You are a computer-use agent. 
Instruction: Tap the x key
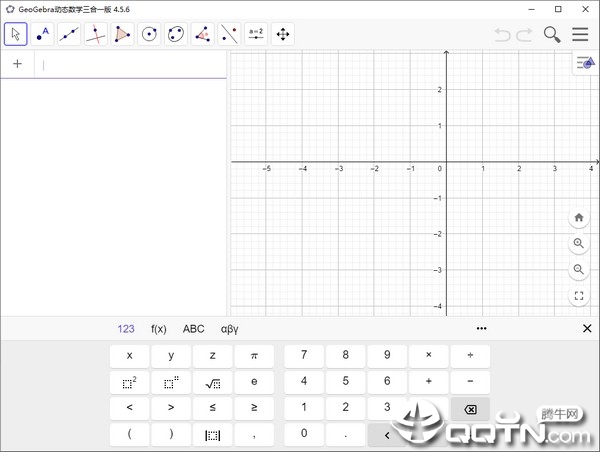(x=129, y=356)
